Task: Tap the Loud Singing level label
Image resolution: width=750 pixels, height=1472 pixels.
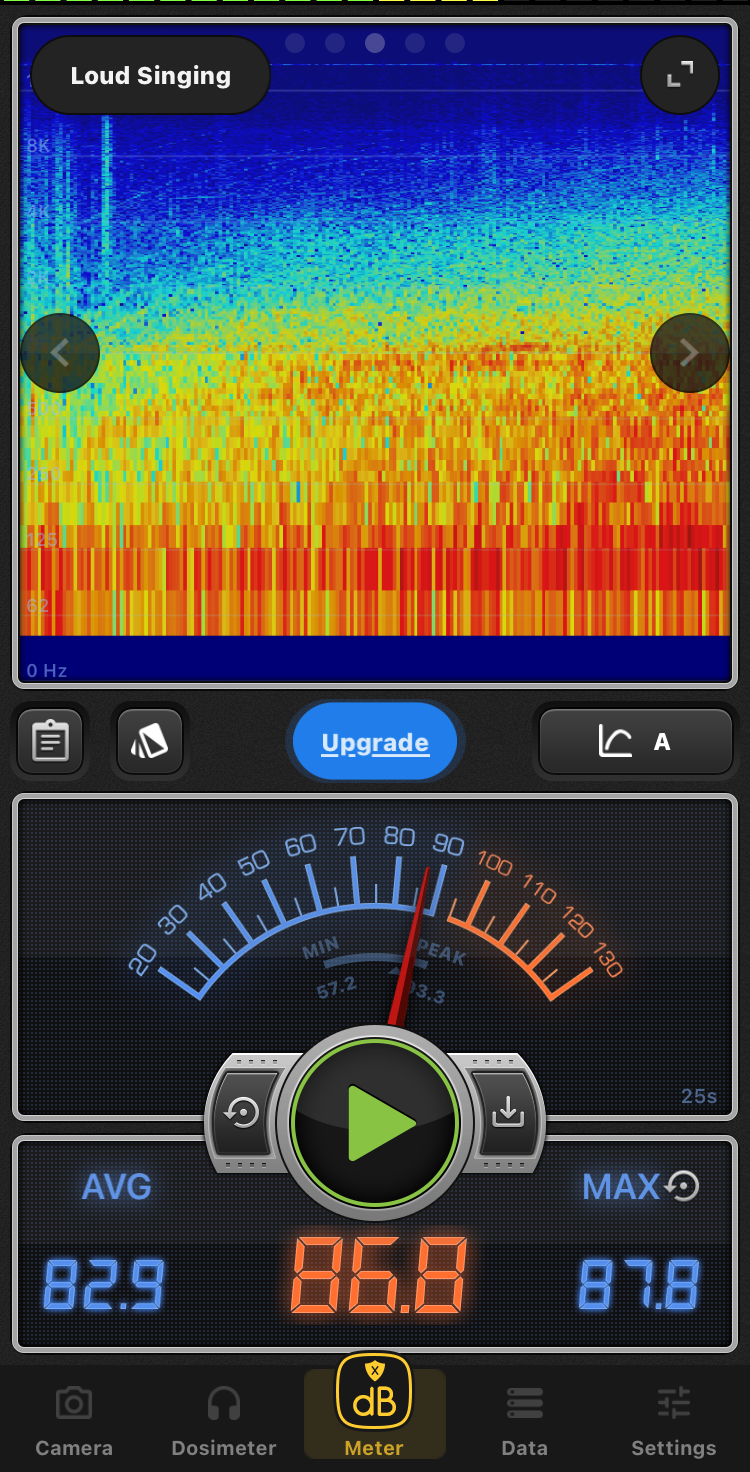Action: [151, 76]
